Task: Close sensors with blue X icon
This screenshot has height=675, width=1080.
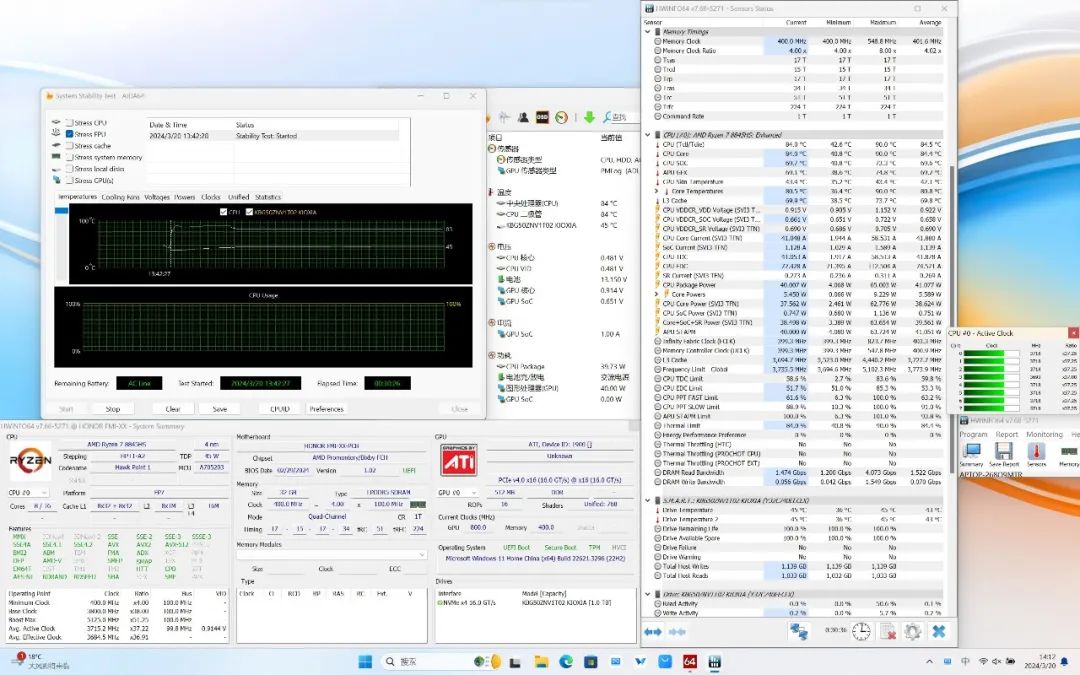Action: click(x=938, y=631)
